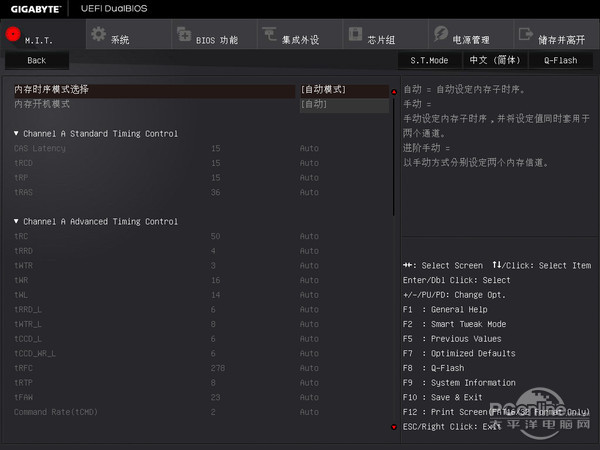Switch to S.T.Mode

[x=429, y=60]
